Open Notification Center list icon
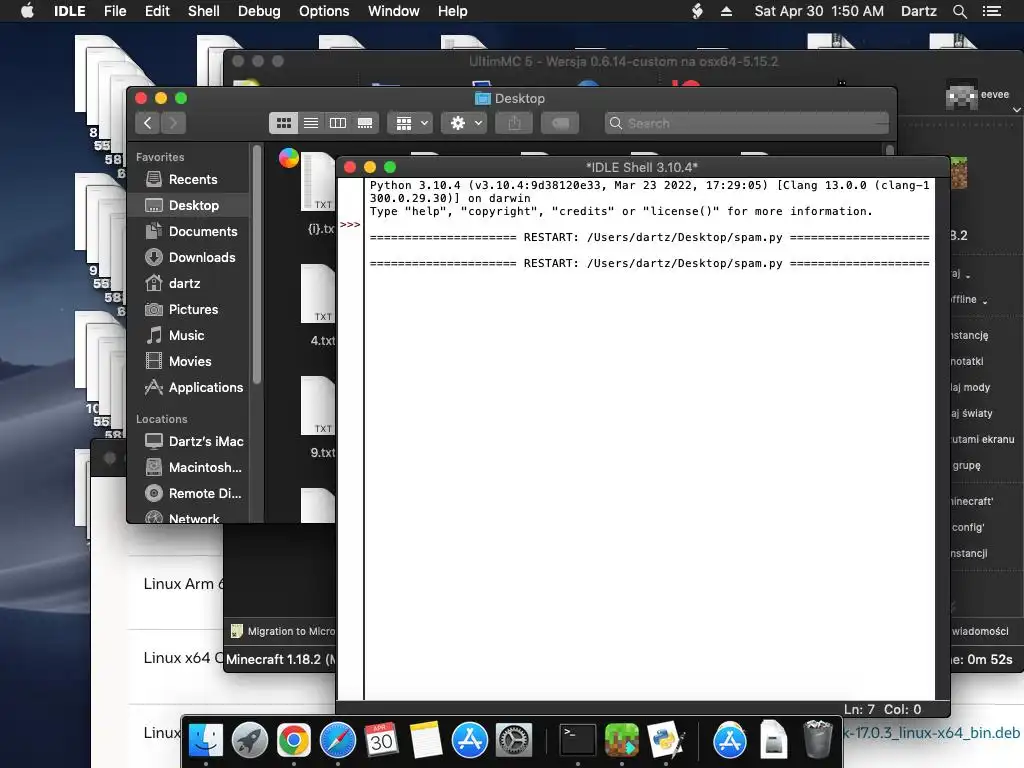1024x768 pixels. coord(992,11)
